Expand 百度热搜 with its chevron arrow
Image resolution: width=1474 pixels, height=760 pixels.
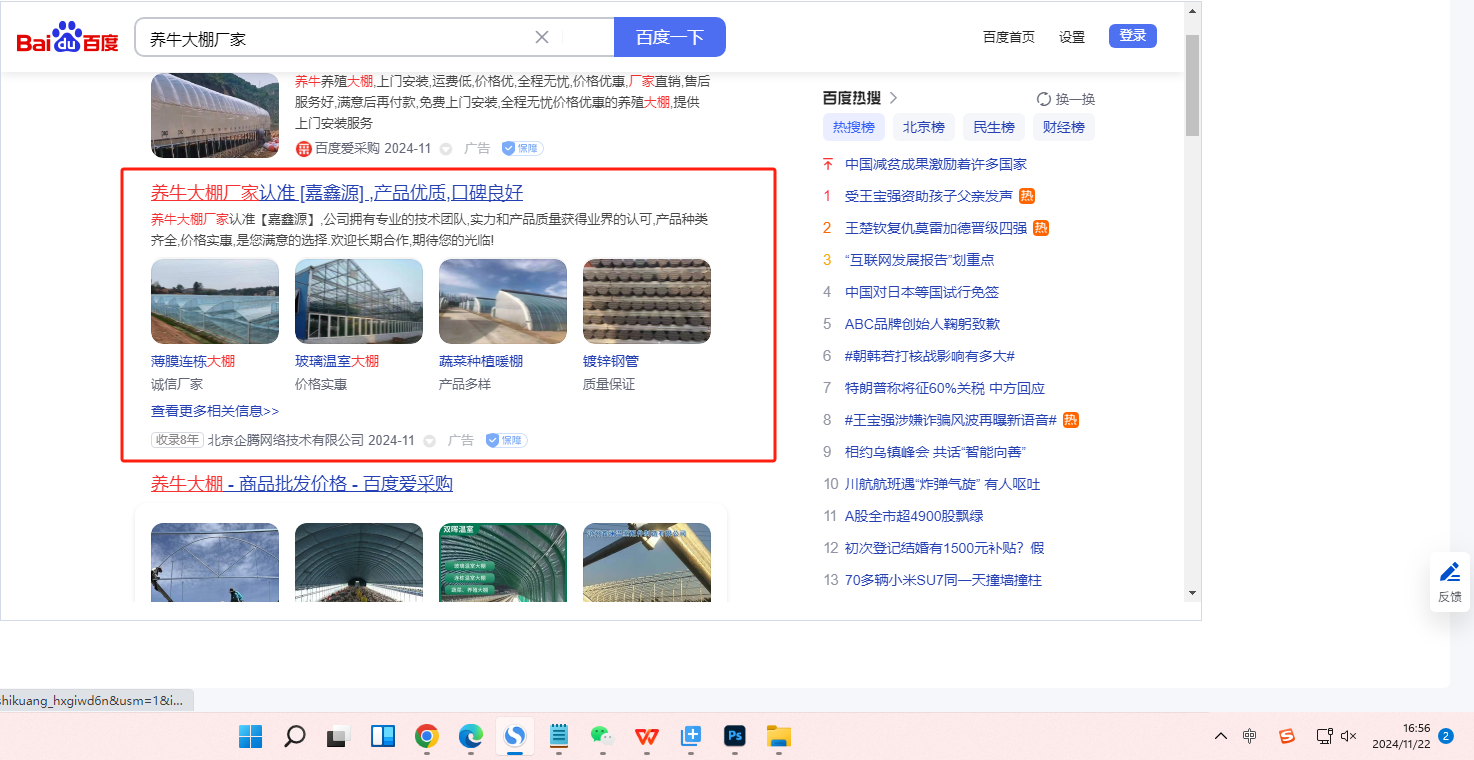pos(894,98)
